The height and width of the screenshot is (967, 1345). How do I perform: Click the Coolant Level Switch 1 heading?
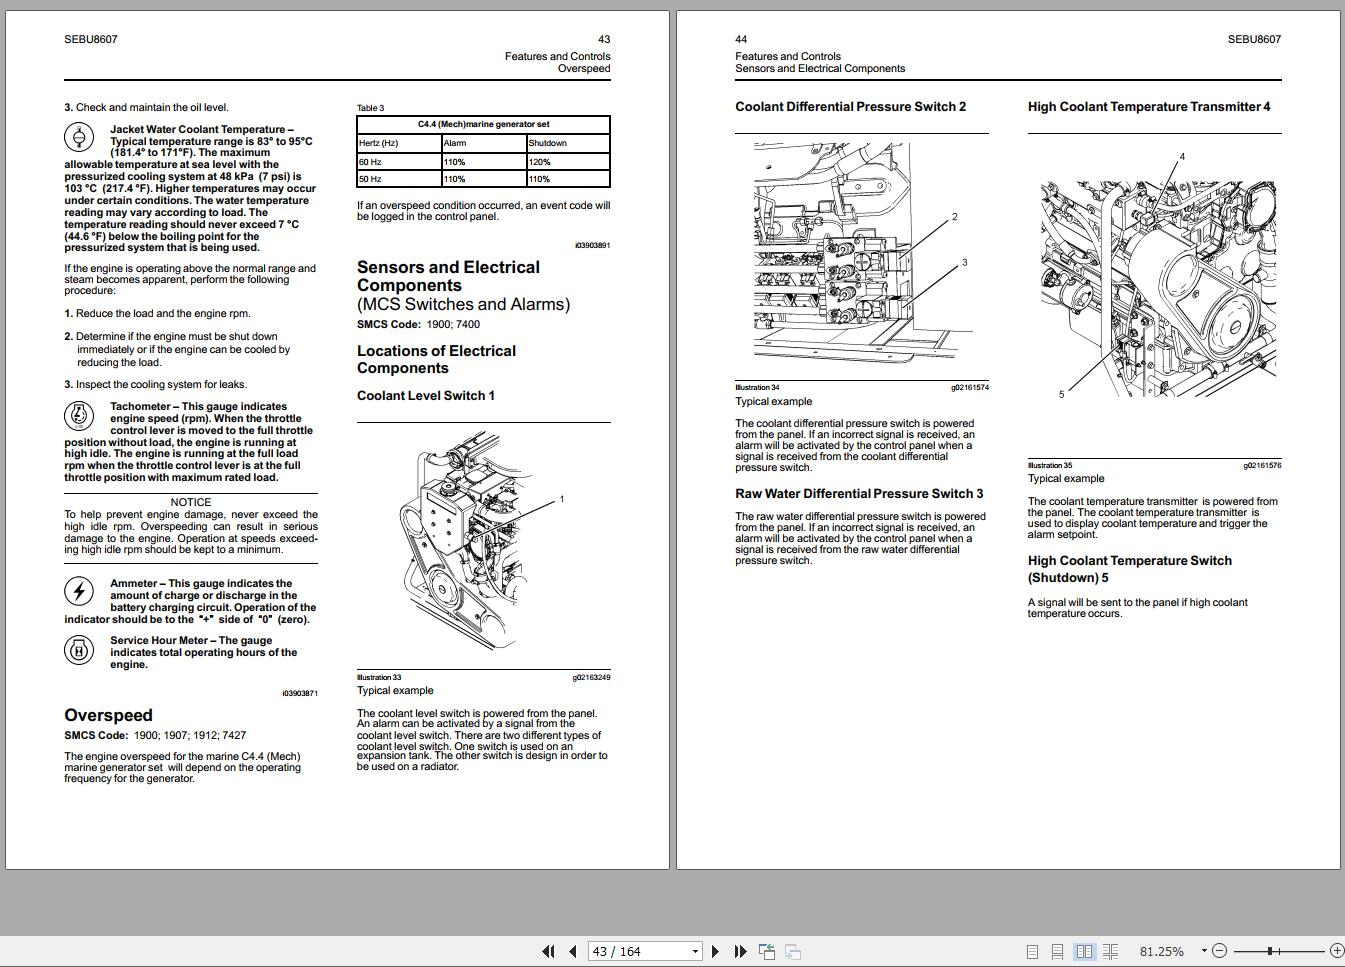pyautogui.click(x=425, y=395)
